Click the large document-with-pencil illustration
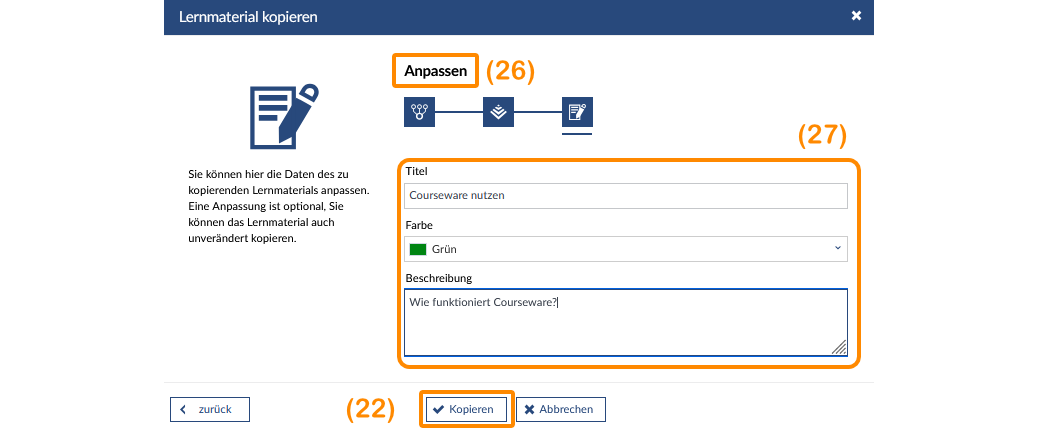 (283, 115)
